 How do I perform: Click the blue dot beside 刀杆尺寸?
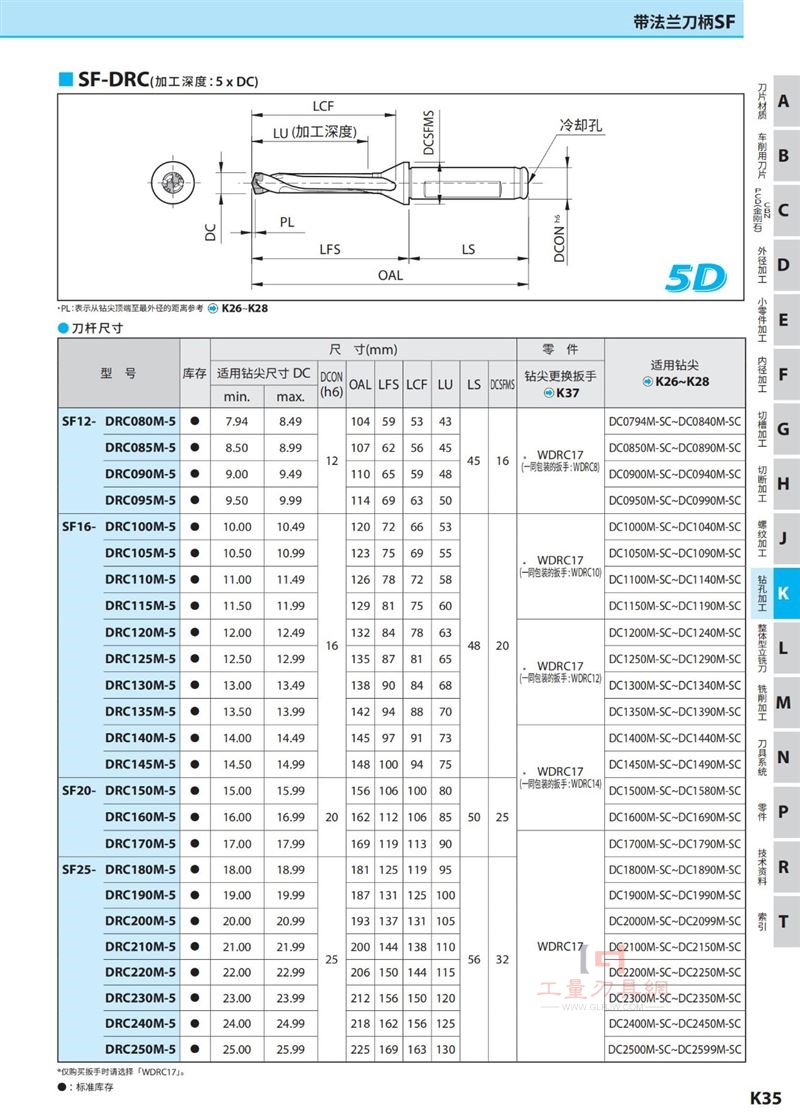click(63, 329)
